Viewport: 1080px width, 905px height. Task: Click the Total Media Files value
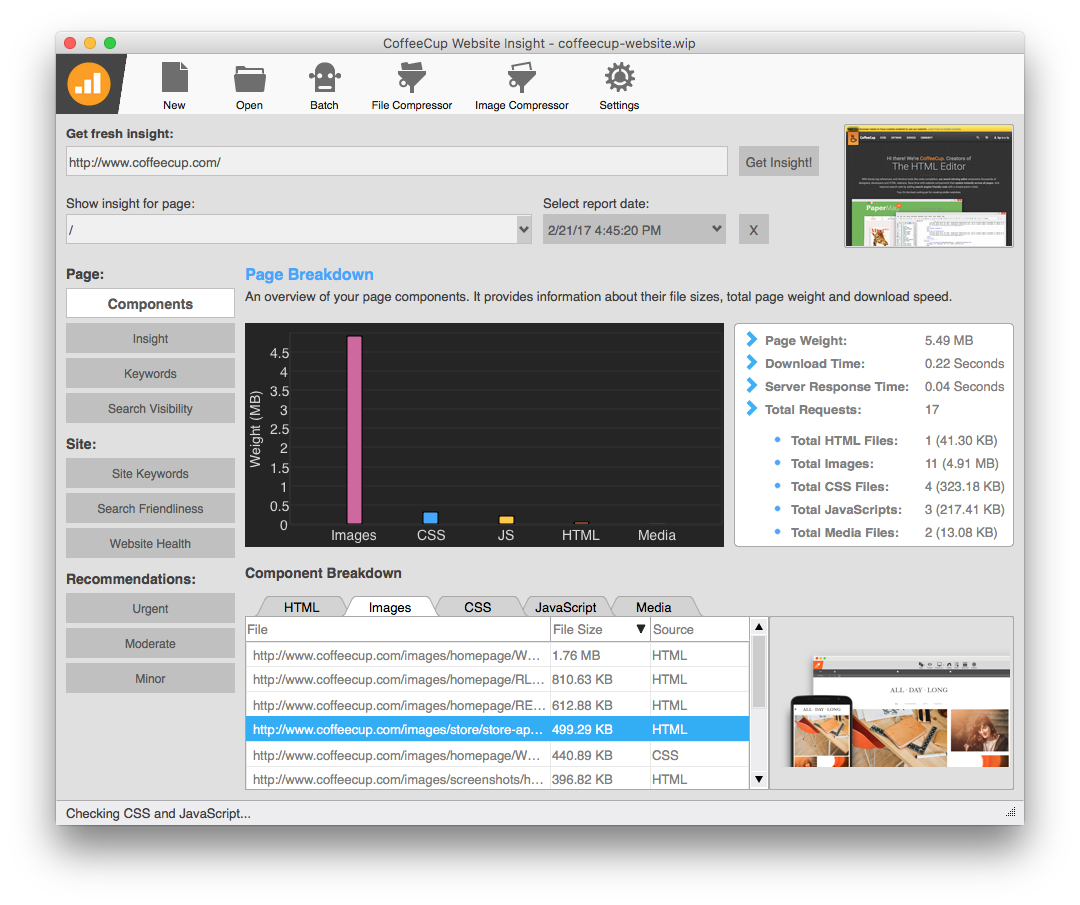tap(961, 532)
